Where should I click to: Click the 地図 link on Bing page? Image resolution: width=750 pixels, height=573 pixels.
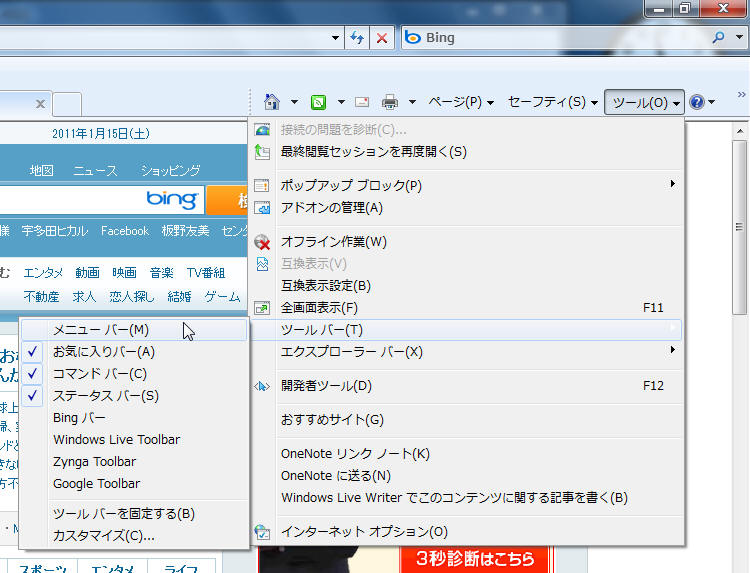click(42, 171)
